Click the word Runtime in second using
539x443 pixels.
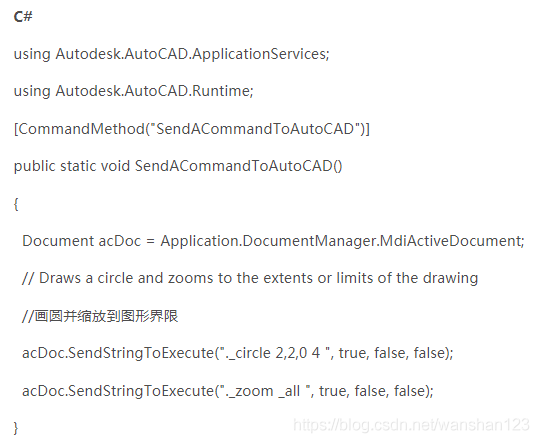coord(221,91)
